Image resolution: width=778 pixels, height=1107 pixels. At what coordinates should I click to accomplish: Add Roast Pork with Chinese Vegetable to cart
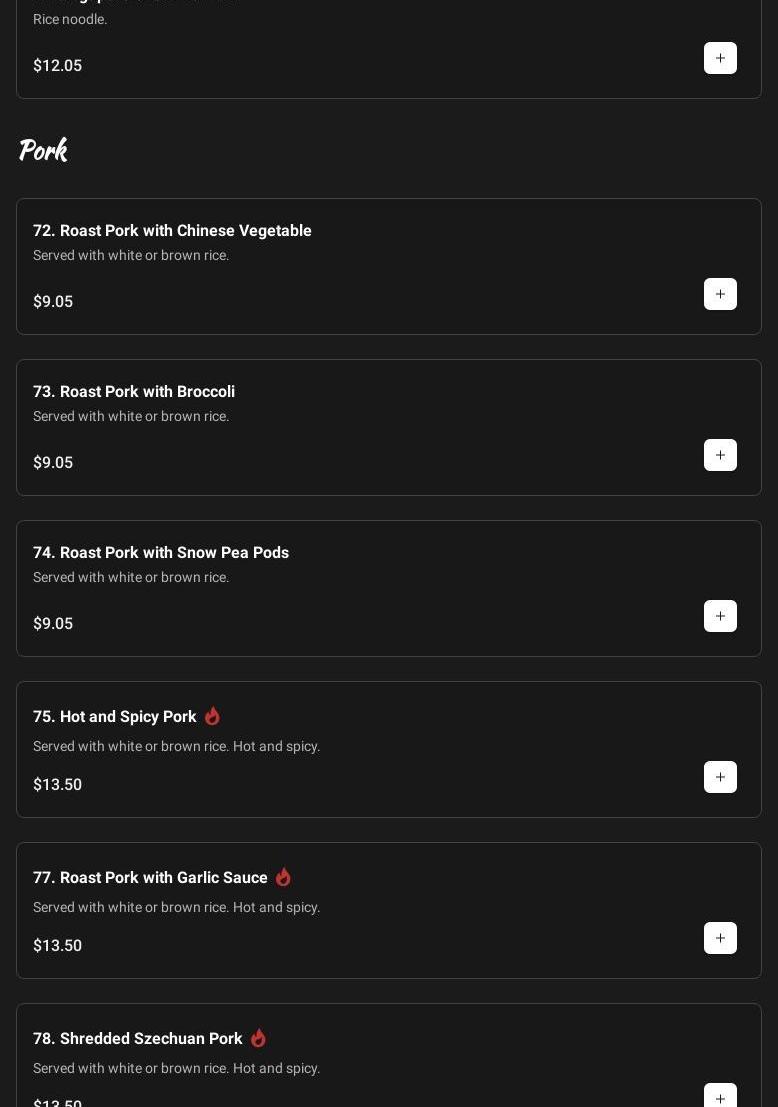[x=720, y=294]
